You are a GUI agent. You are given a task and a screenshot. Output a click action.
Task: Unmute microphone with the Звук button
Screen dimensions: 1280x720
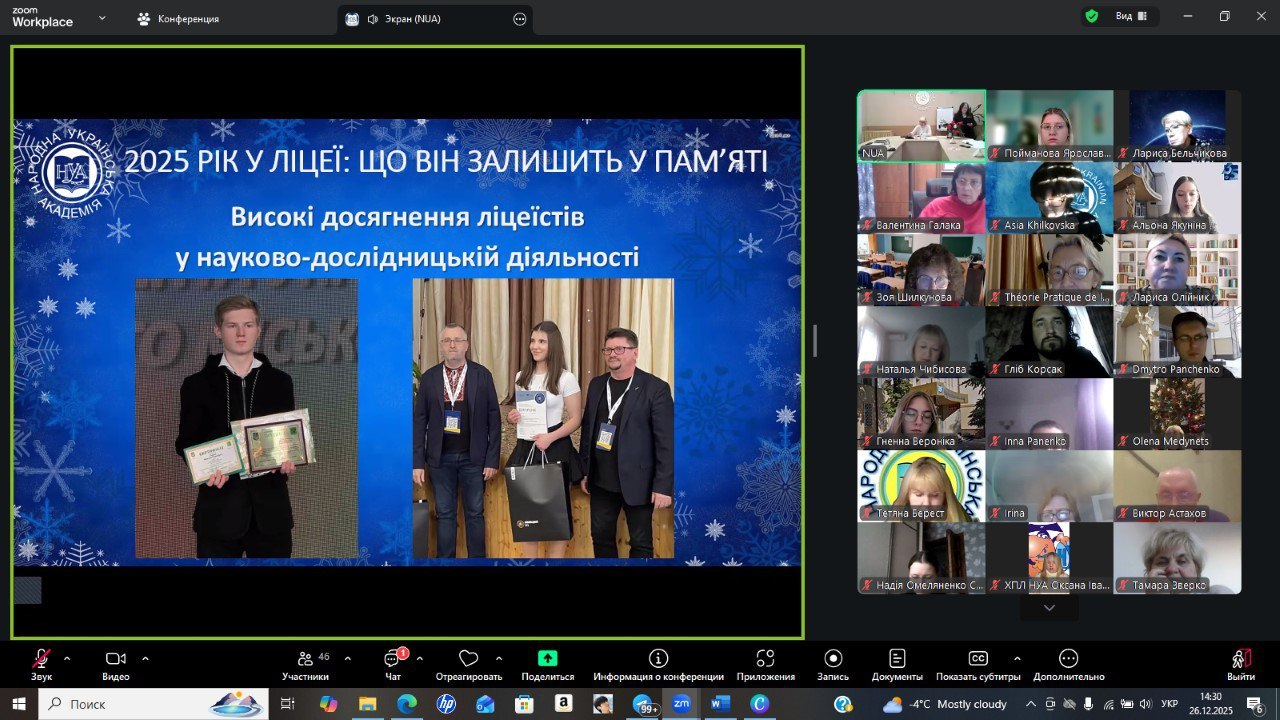(41, 659)
